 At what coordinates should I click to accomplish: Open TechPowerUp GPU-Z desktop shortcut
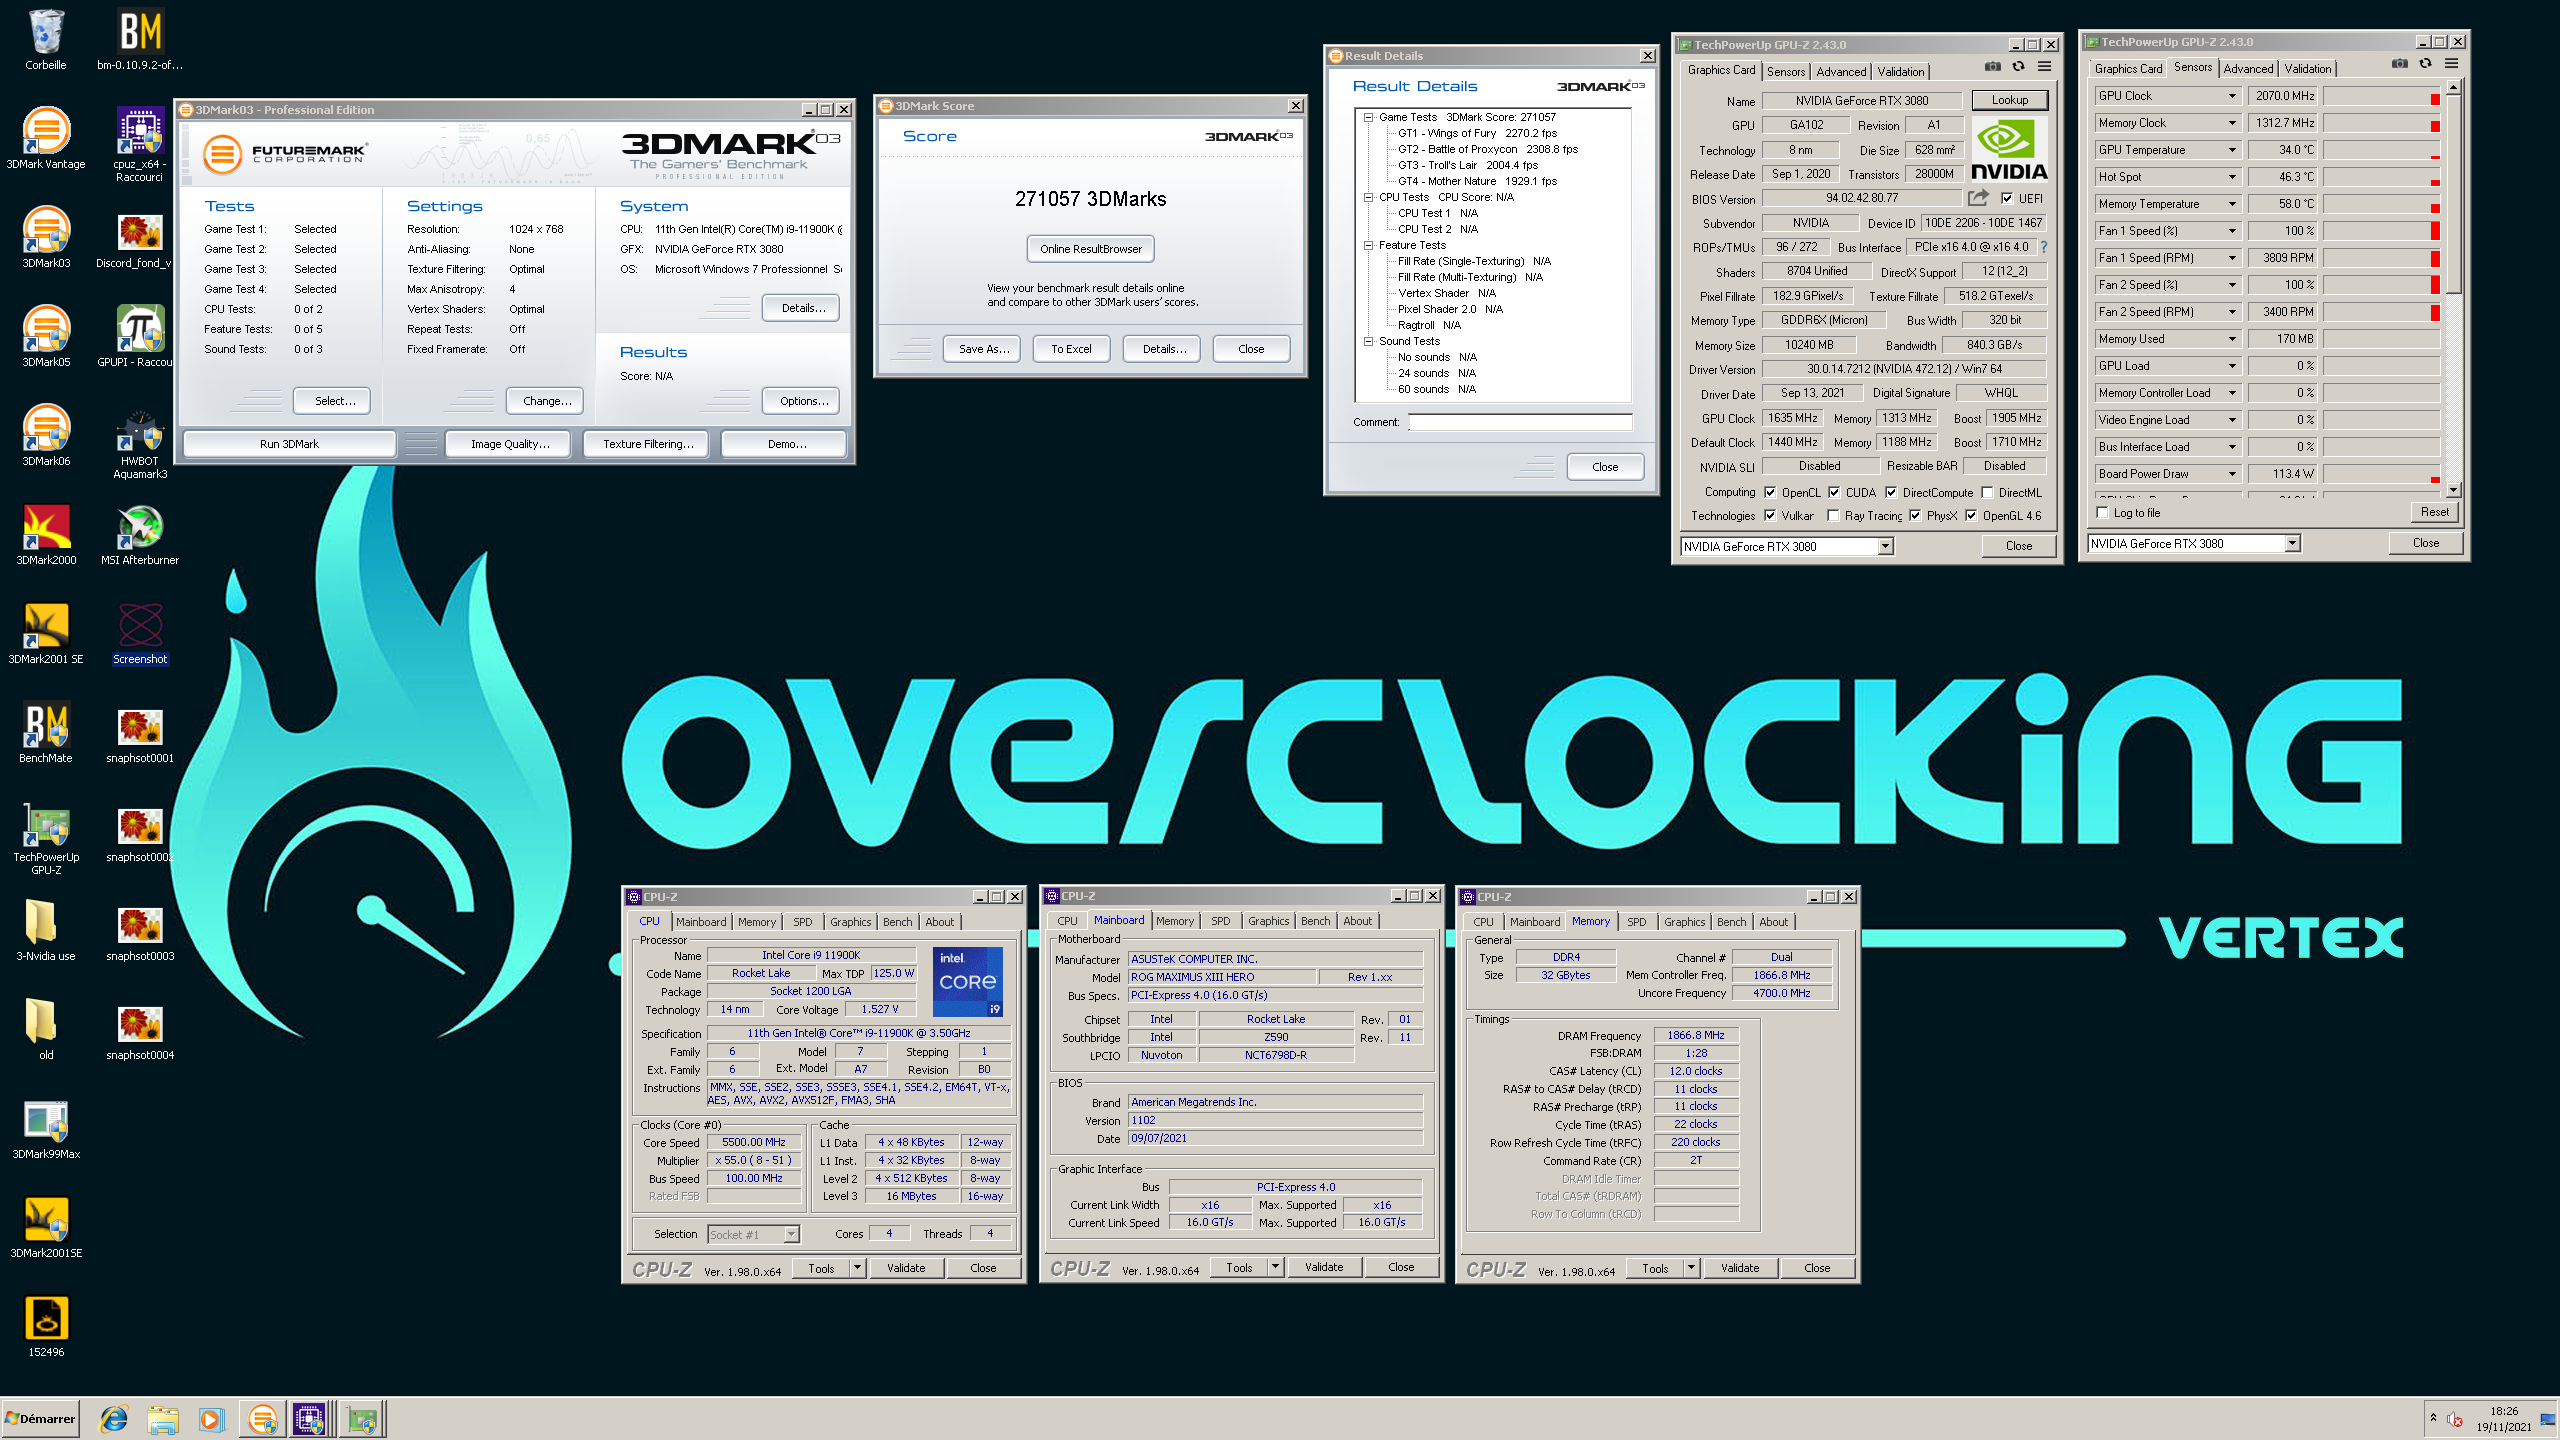tap(46, 838)
